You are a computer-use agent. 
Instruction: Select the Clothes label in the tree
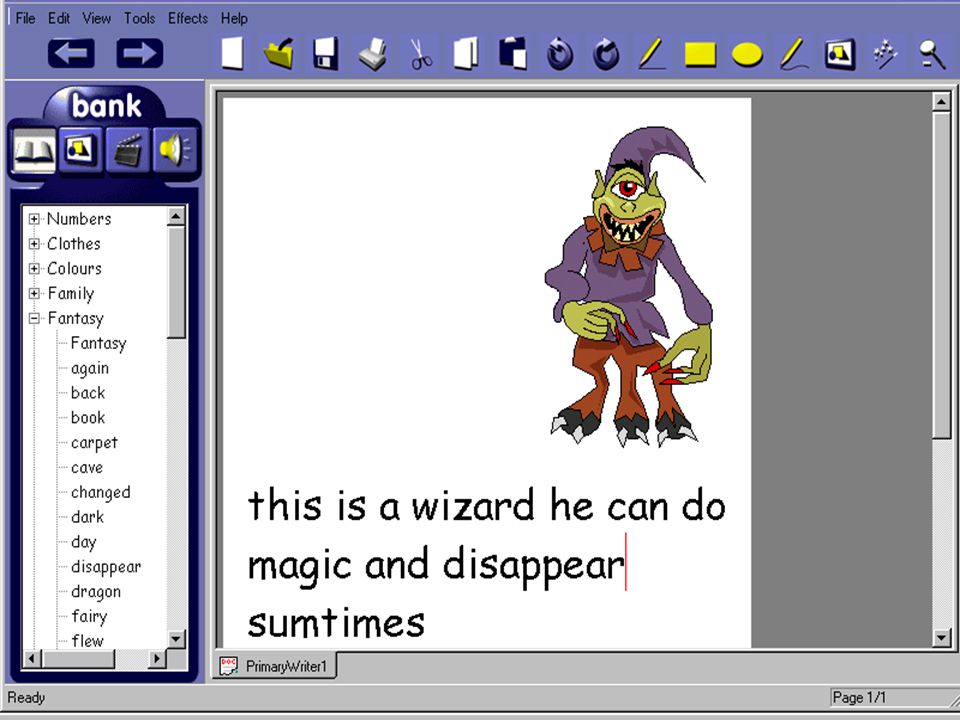click(73, 244)
